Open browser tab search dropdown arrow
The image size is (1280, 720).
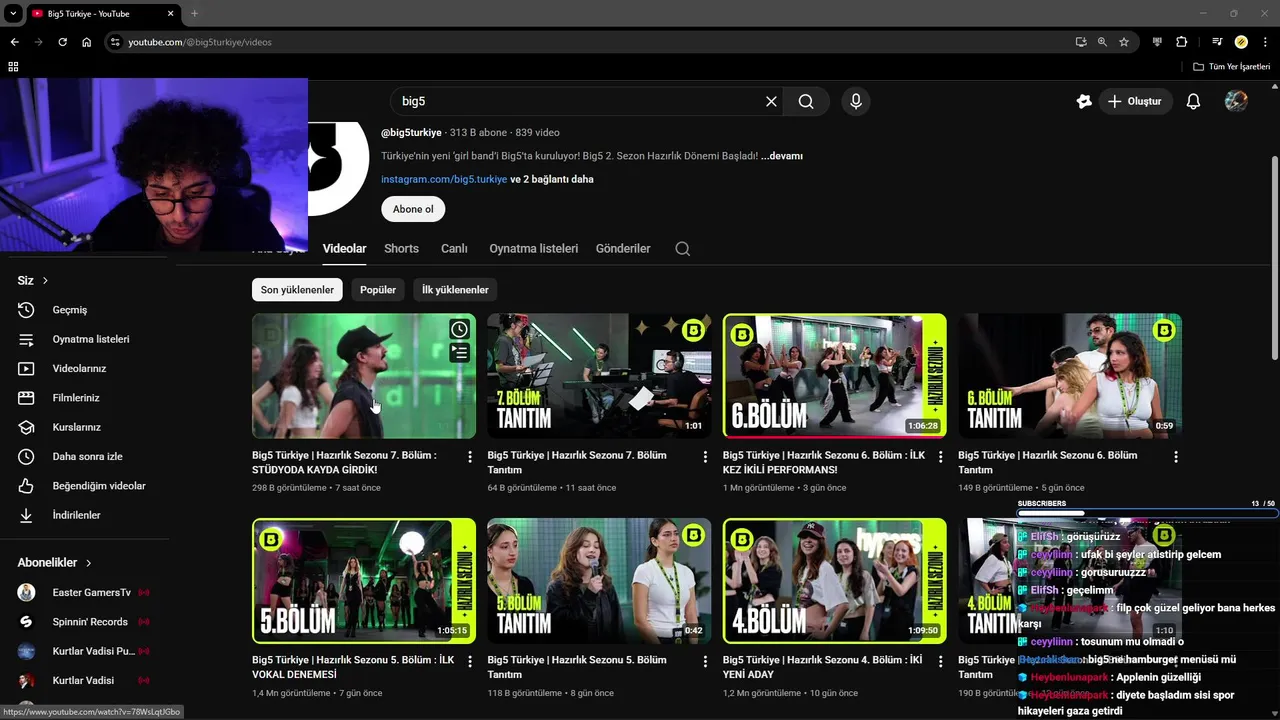13,13
